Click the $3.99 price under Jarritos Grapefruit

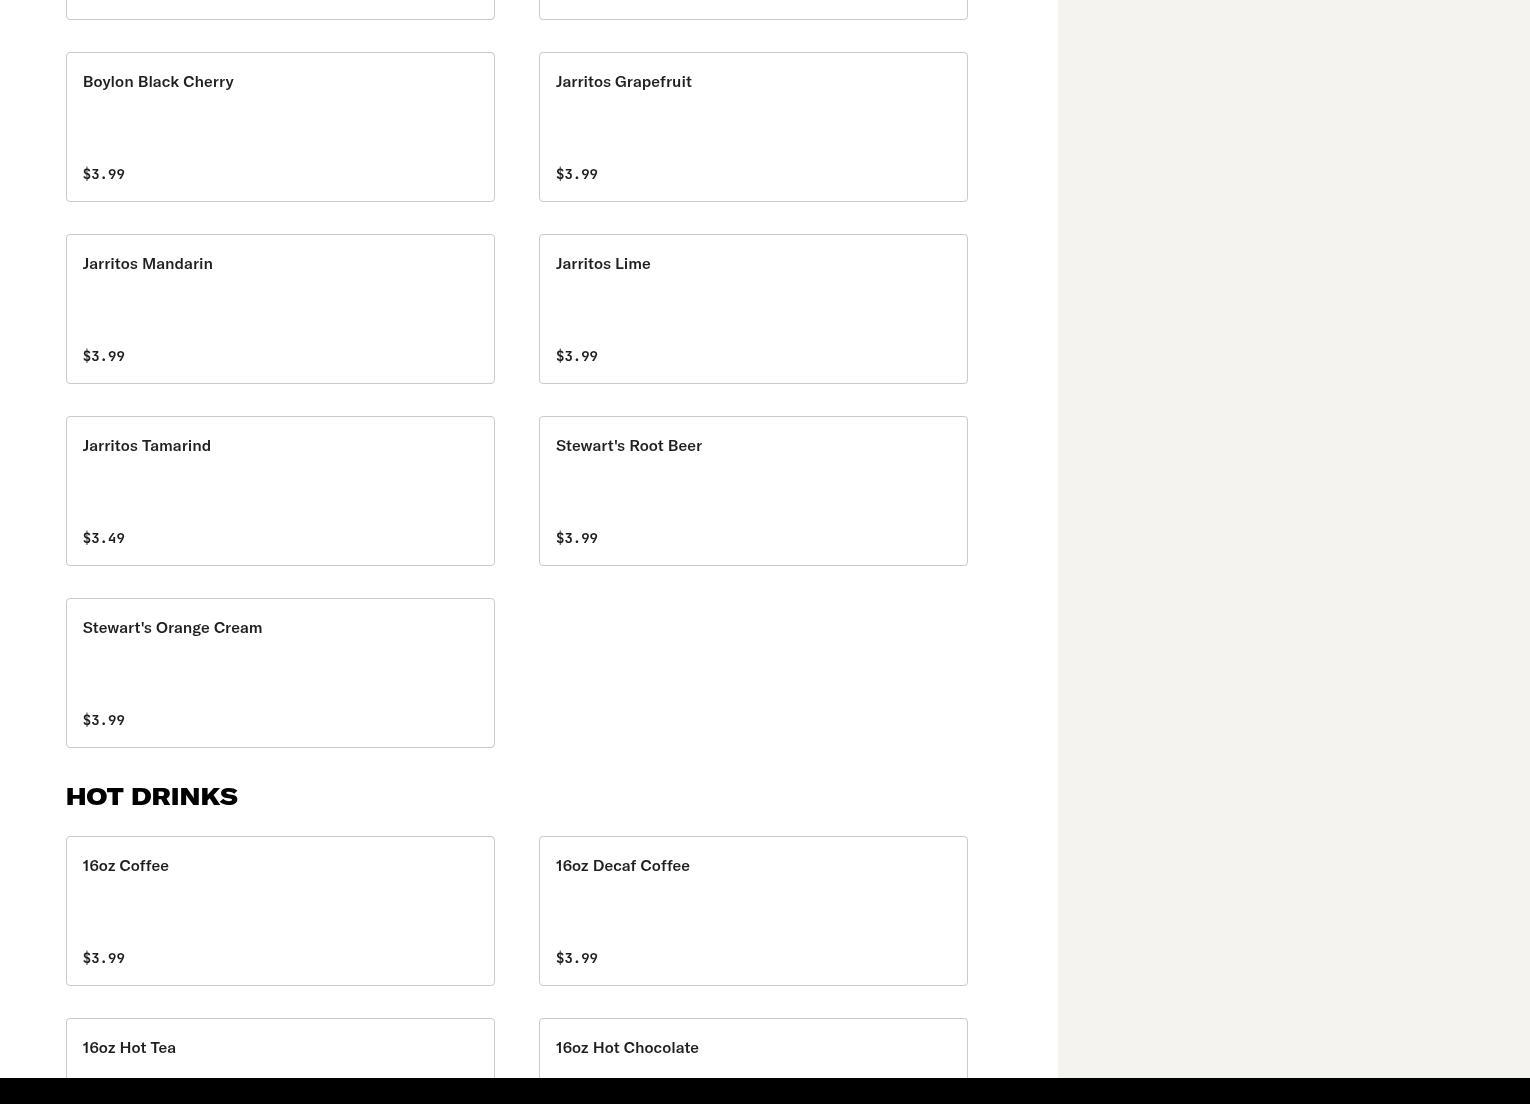point(577,174)
